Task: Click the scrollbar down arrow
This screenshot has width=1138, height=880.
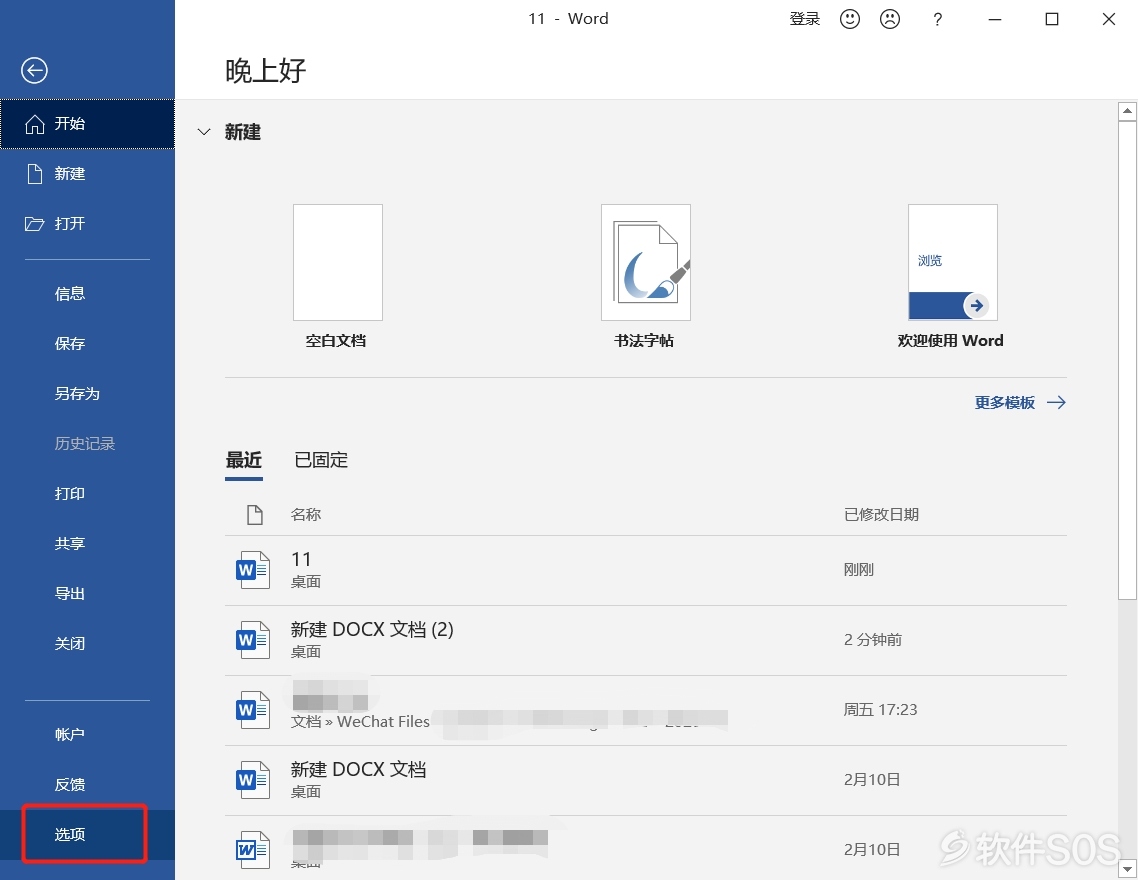Action: (1127, 868)
